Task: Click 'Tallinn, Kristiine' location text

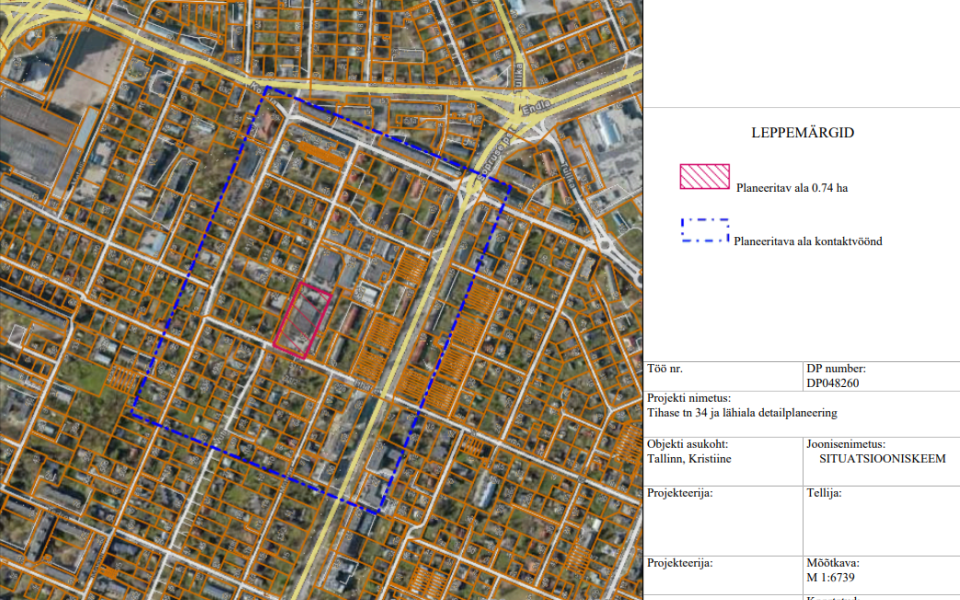Action: click(x=689, y=458)
